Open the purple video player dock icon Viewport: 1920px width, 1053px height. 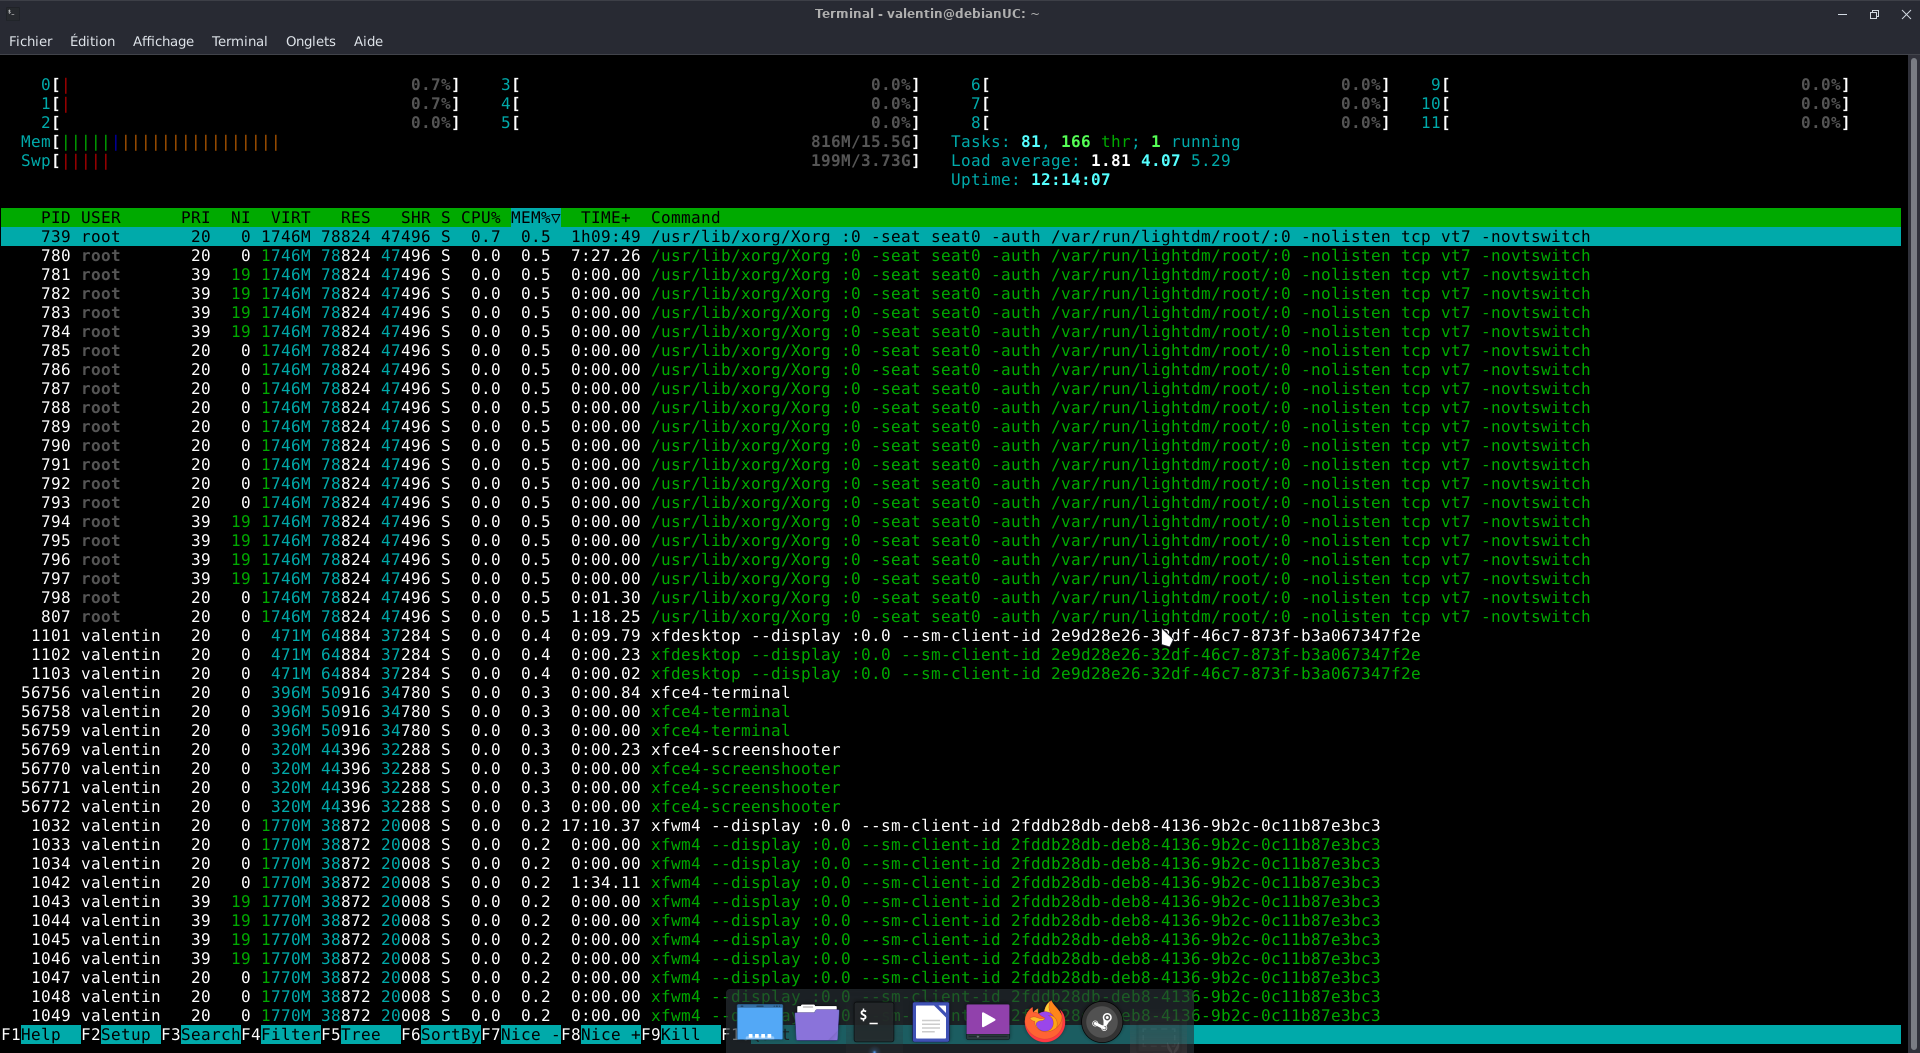click(x=987, y=1021)
